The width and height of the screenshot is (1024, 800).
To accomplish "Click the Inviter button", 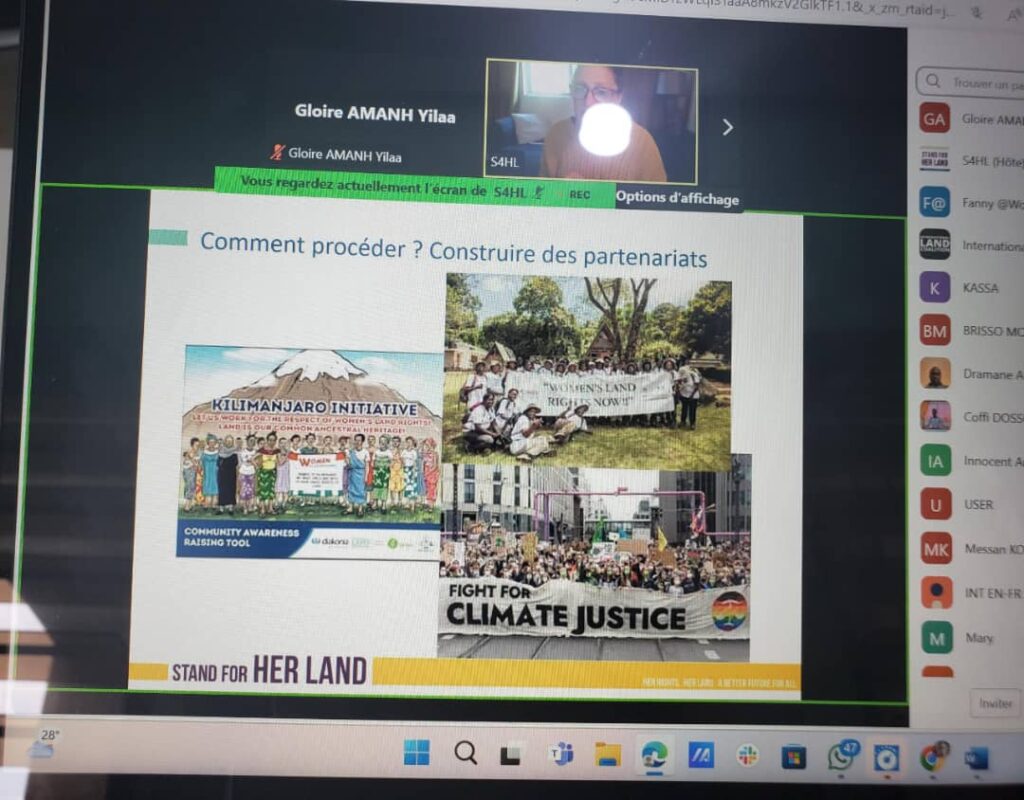I will [995, 703].
